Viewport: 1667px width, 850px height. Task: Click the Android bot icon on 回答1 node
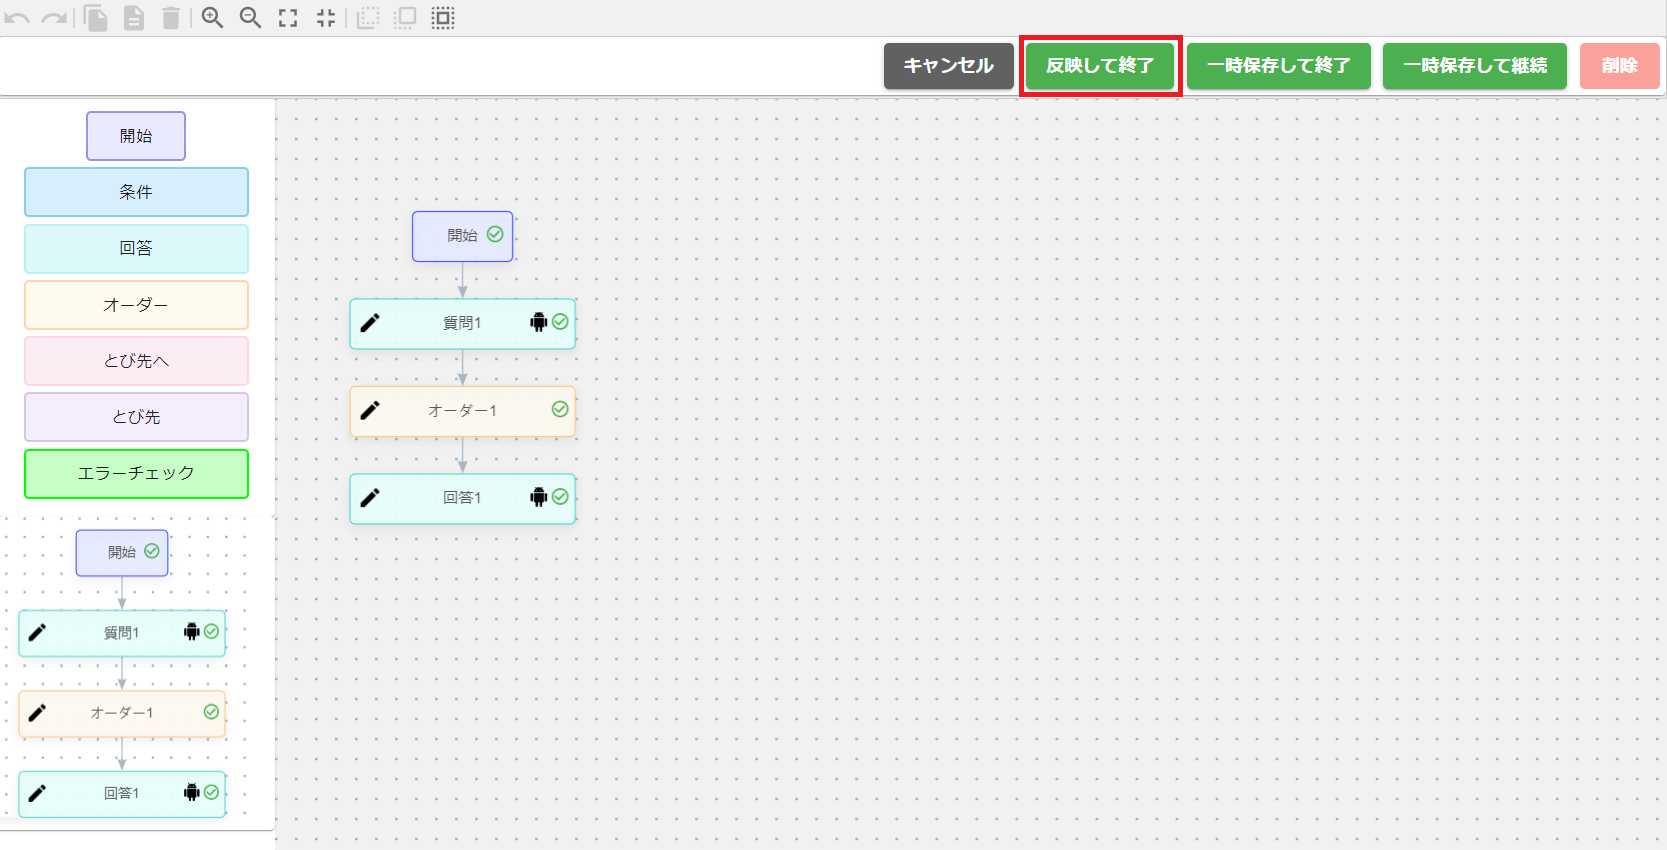(539, 497)
